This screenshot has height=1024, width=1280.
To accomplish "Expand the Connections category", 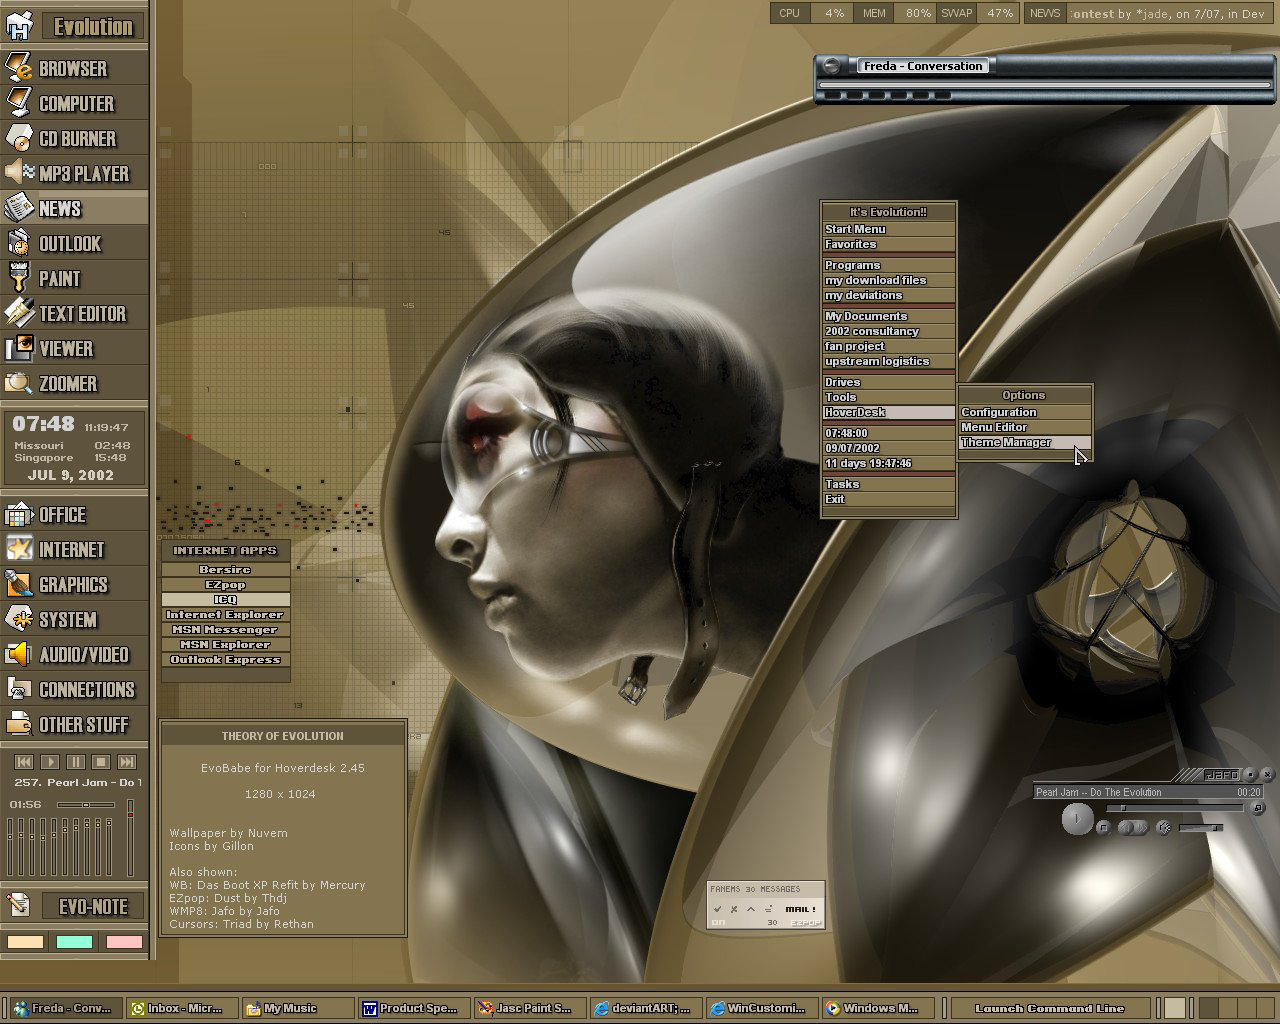I will point(74,690).
